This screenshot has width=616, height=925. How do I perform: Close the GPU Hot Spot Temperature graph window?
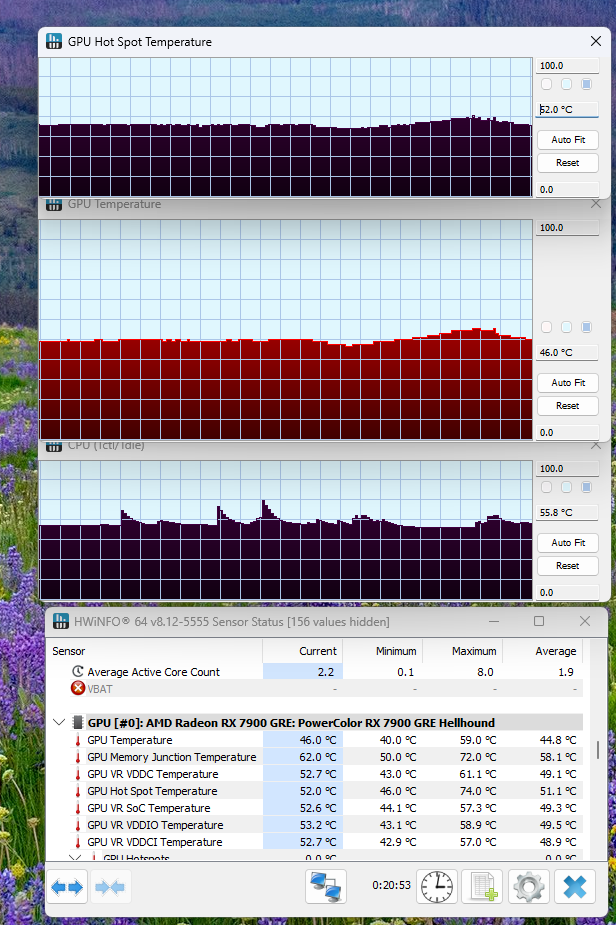pyautogui.click(x=596, y=41)
